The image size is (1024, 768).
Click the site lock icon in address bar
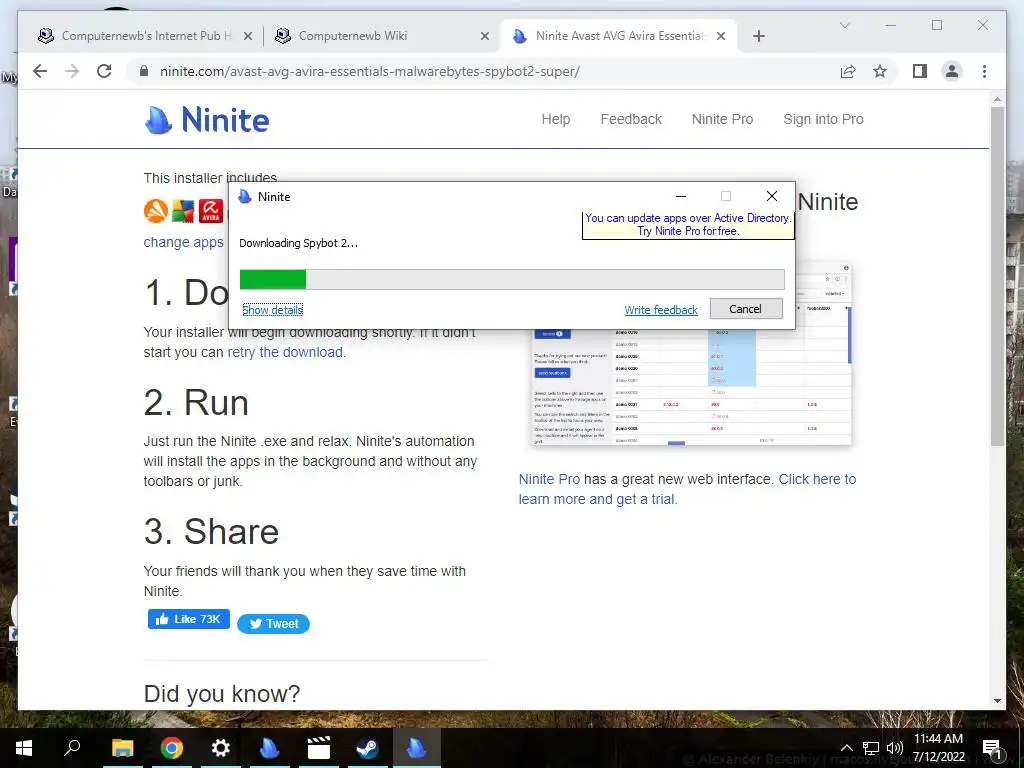[144, 71]
